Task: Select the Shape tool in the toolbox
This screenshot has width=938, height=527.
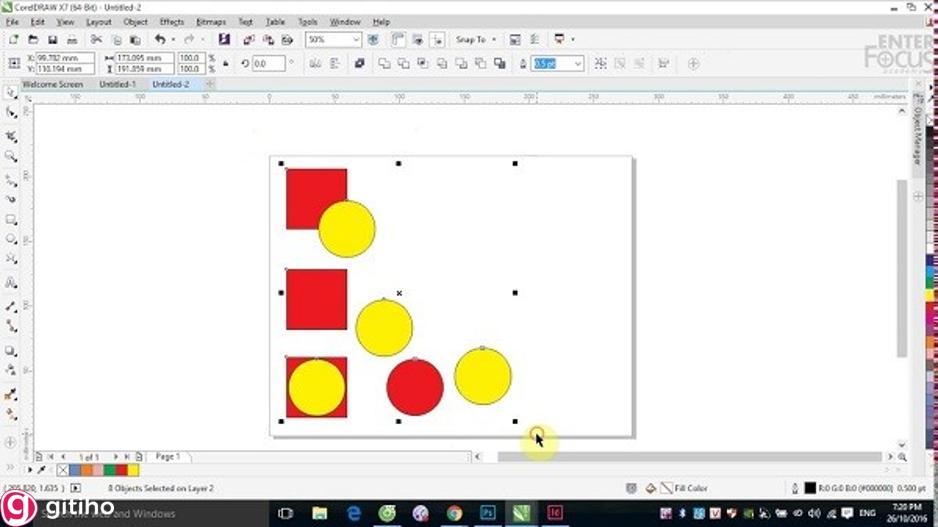Action: [x=11, y=112]
